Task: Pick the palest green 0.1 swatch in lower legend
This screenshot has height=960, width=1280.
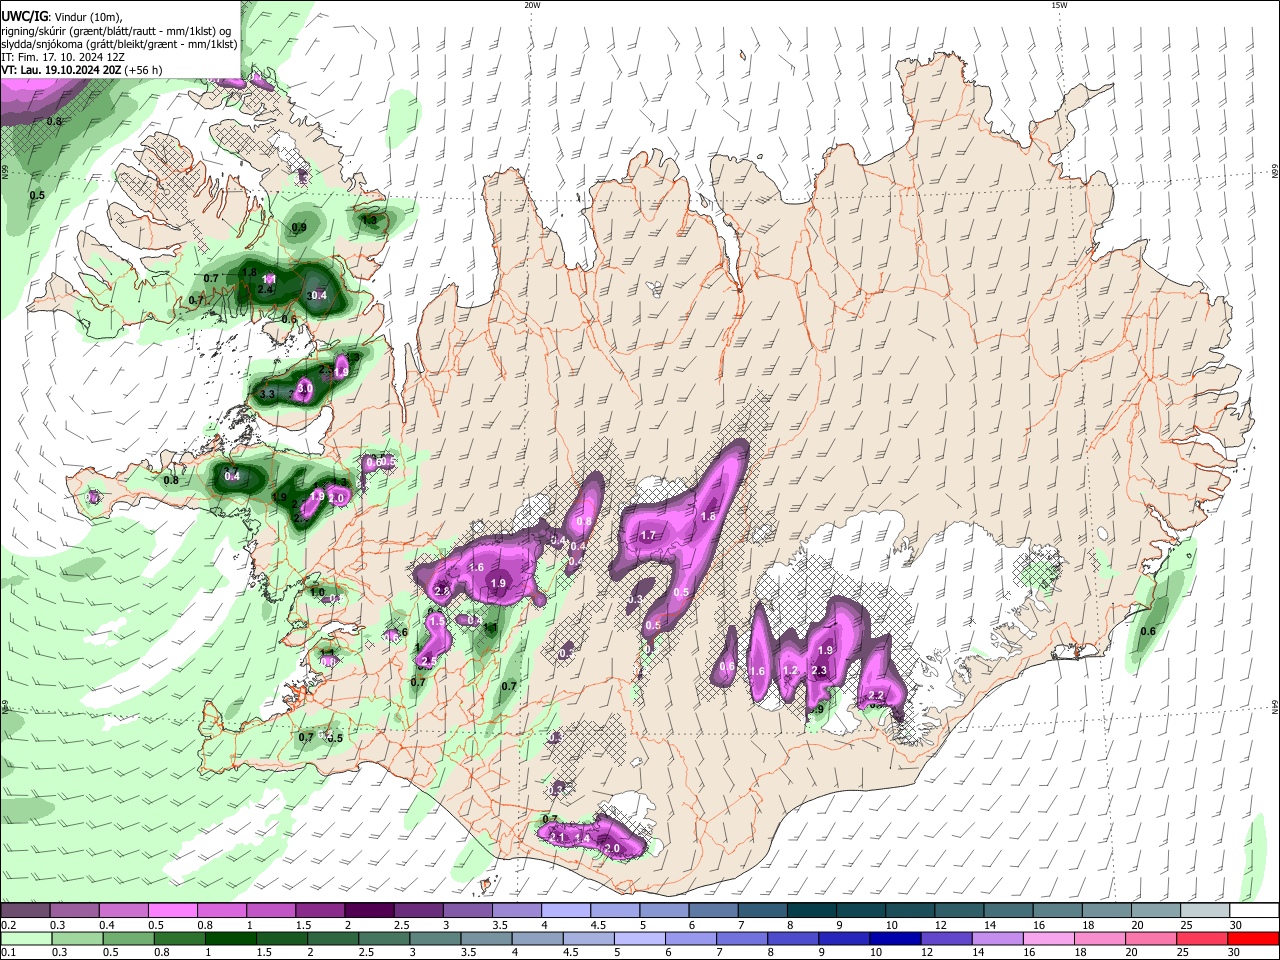Action: (x=25, y=938)
